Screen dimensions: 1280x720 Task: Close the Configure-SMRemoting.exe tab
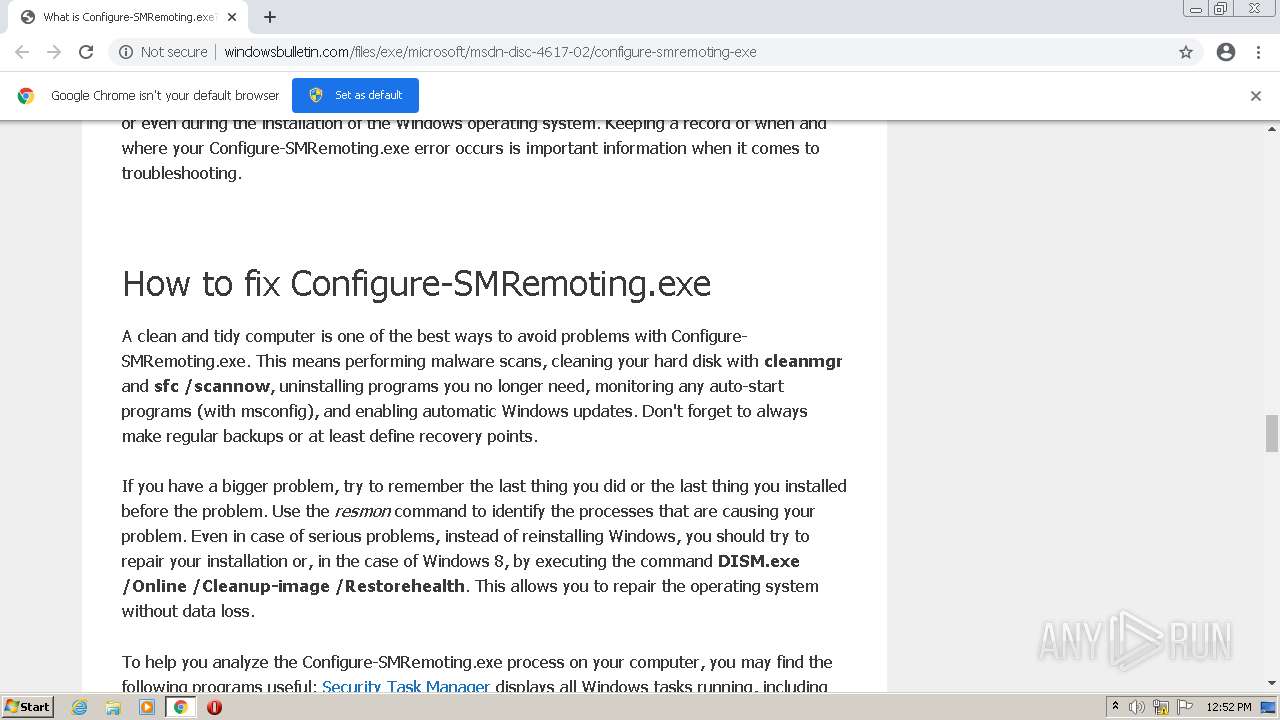232,17
